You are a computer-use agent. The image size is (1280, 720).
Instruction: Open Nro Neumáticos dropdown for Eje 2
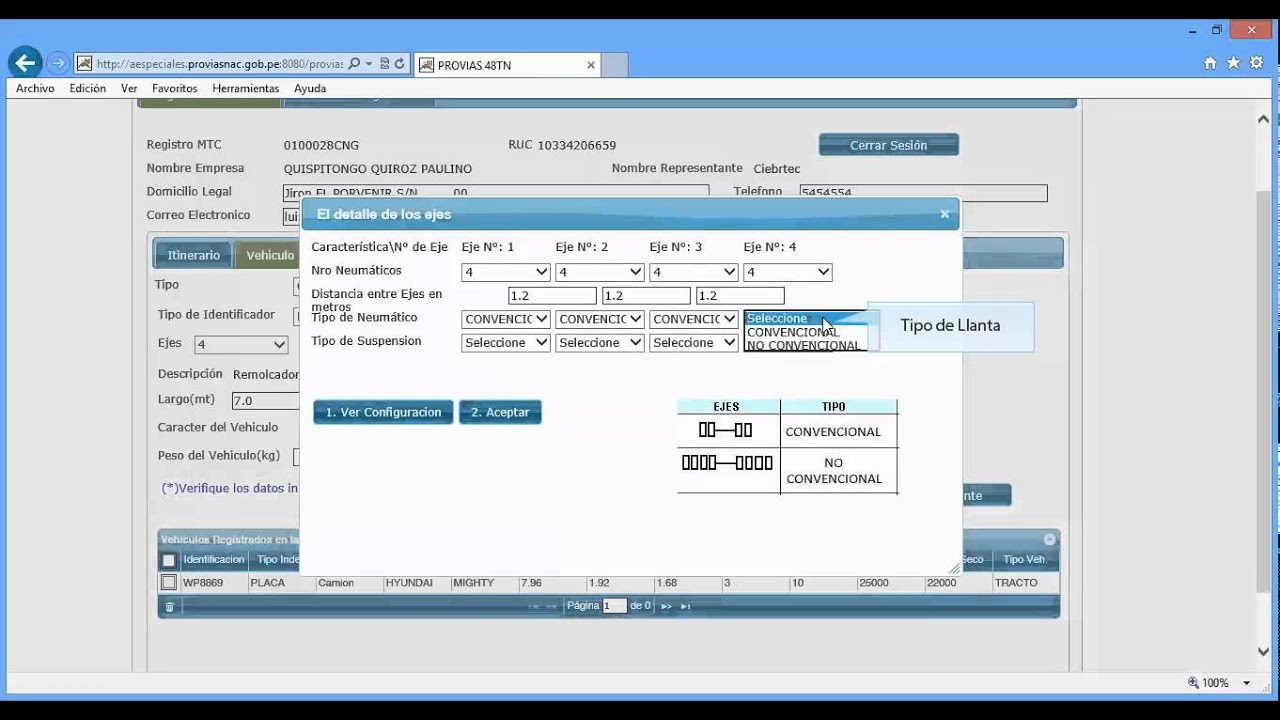tap(600, 272)
